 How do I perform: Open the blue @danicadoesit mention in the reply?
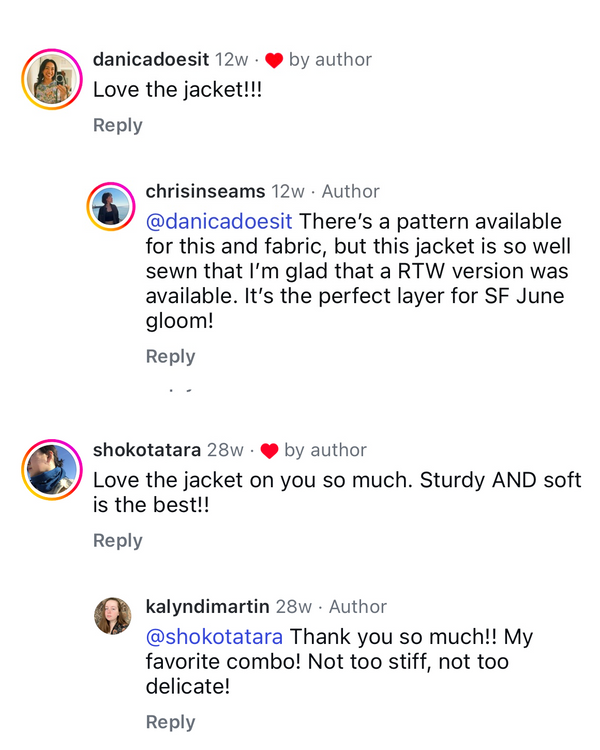219,222
